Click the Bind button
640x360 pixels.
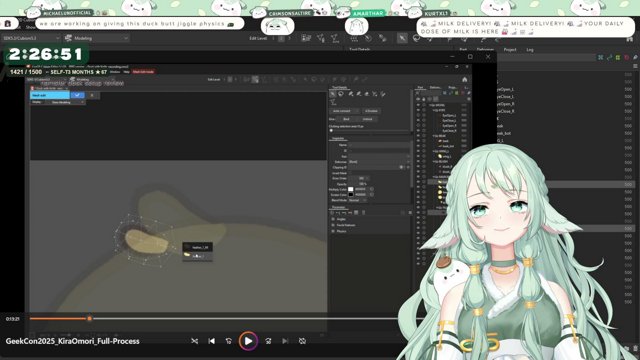pyautogui.click(x=346, y=119)
